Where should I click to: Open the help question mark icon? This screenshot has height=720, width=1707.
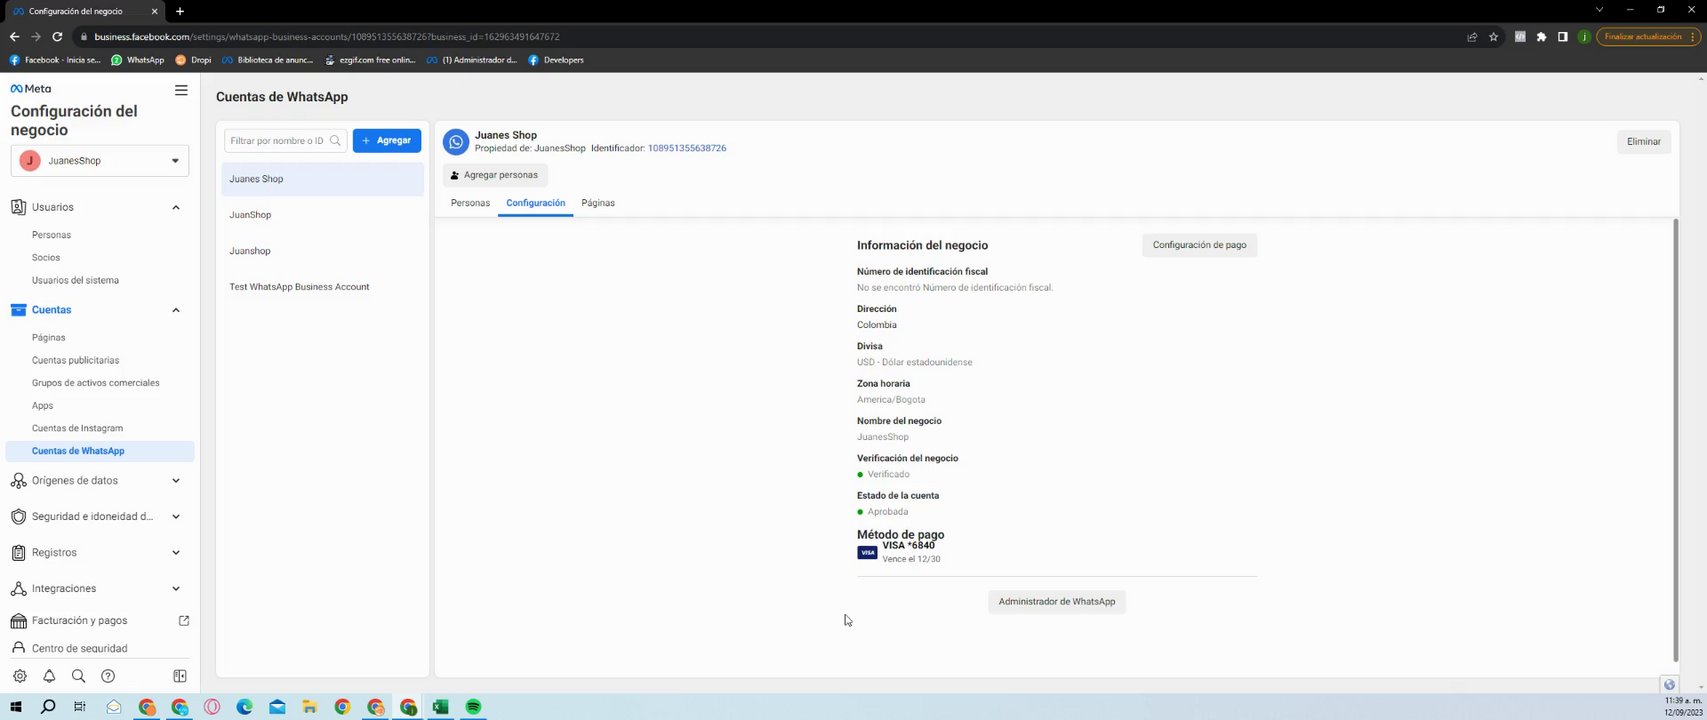[x=108, y=676]
